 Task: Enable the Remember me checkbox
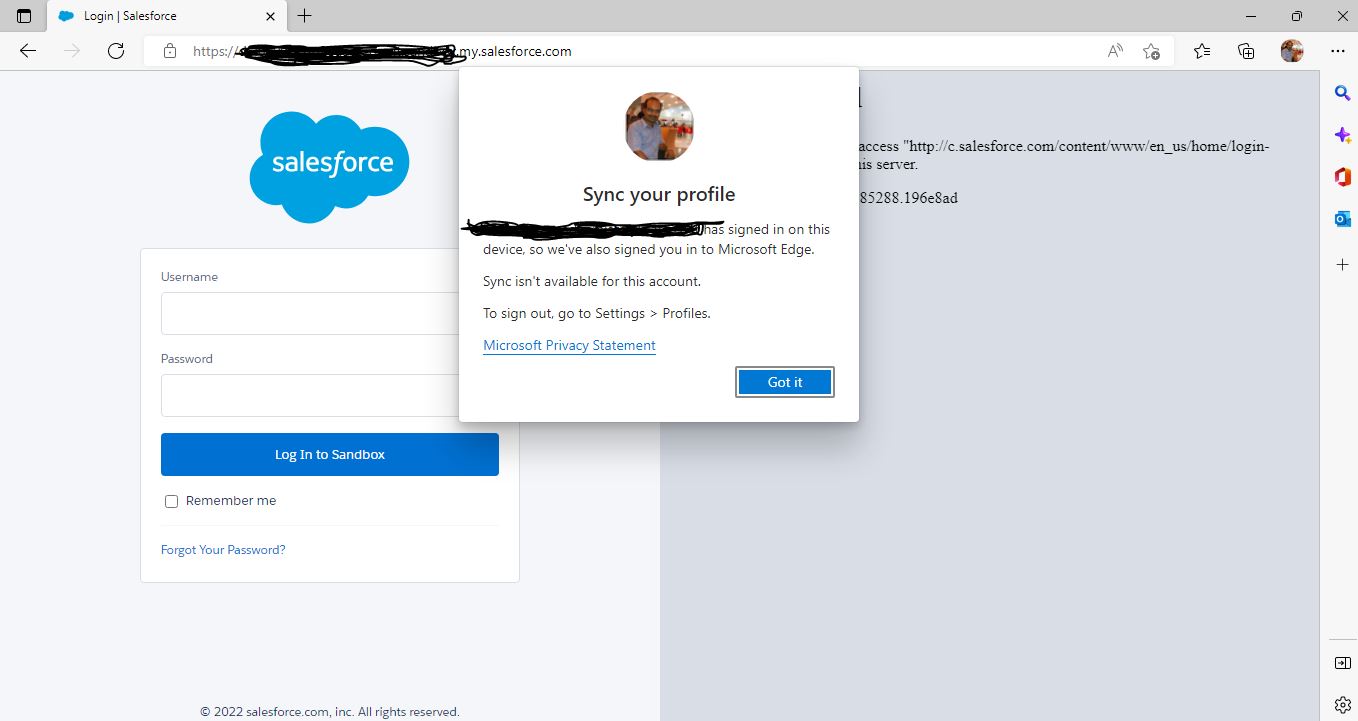[x=171, y=501]
